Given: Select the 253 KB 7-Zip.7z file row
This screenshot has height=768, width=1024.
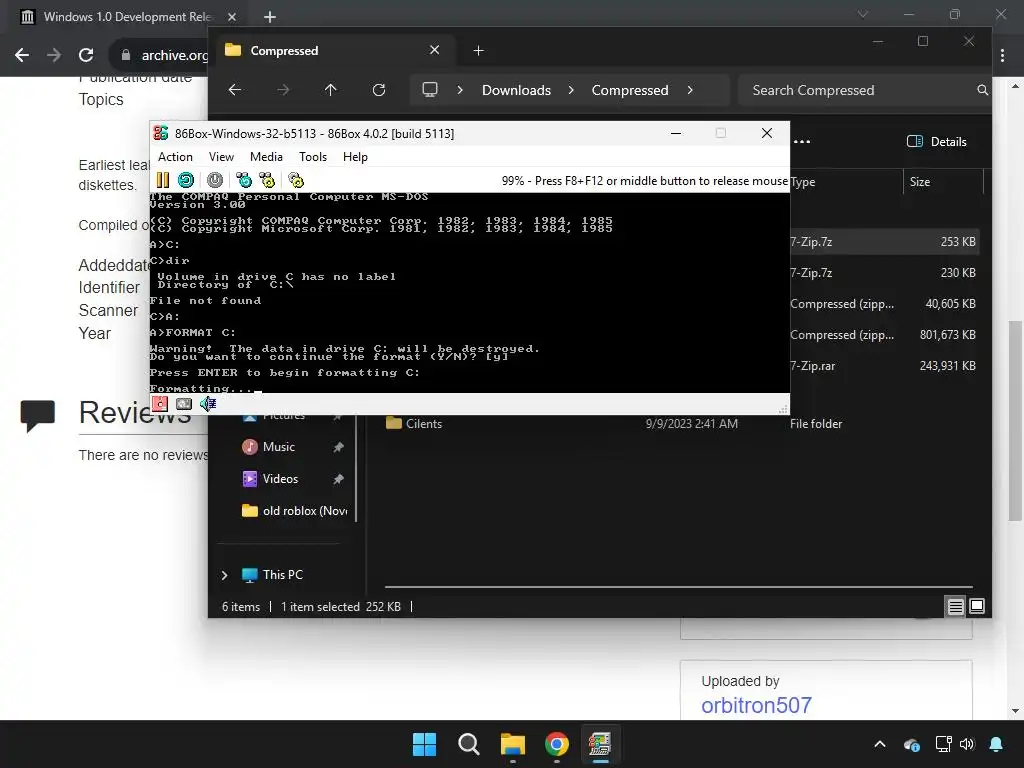Looking at the screenshot, I should tap(885, 242).
